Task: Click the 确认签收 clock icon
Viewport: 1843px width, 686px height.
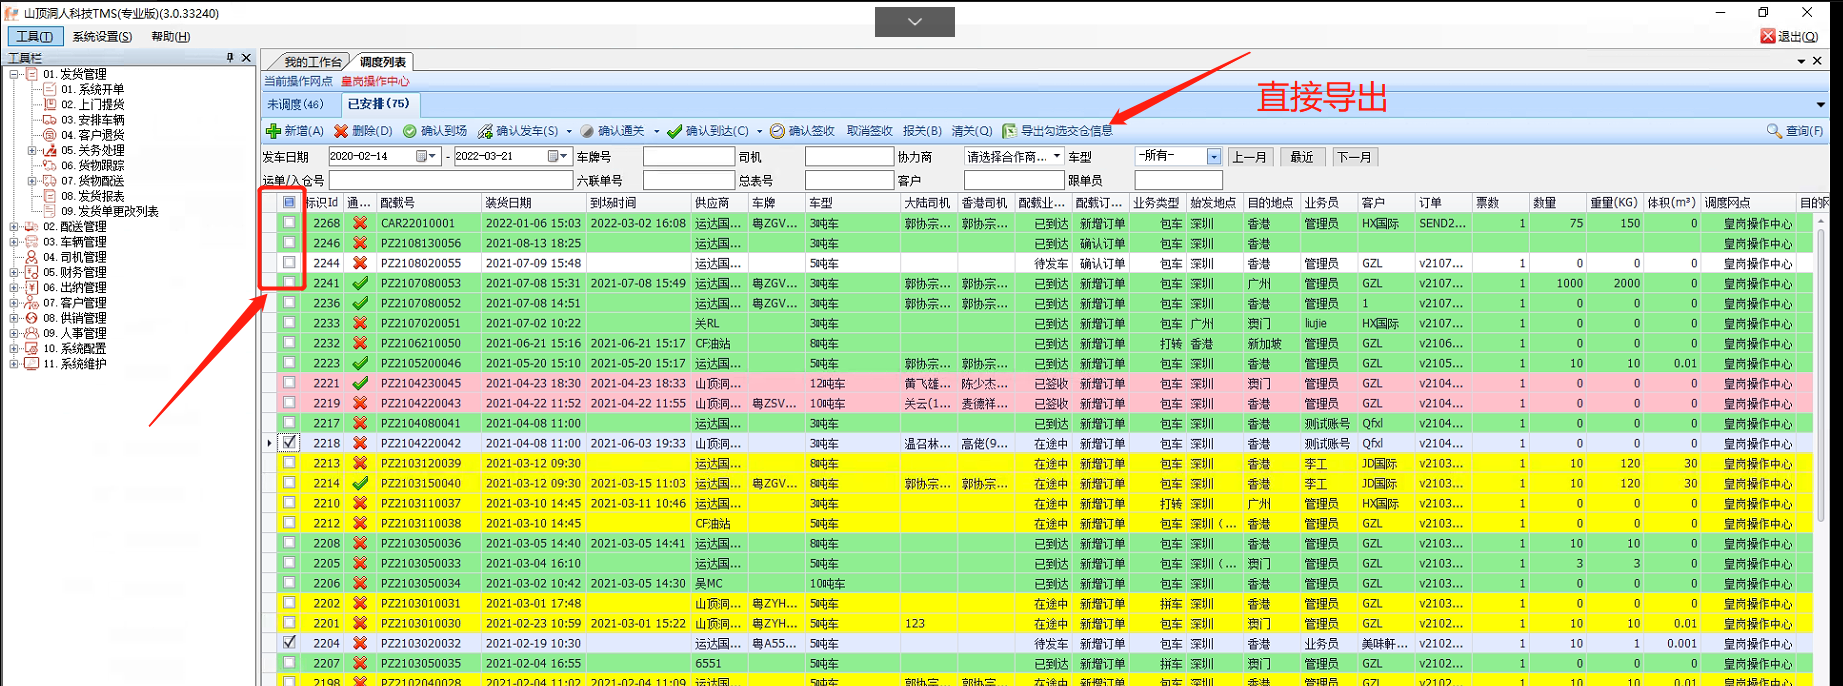Action: pyautogui.click(x=777, y=131)
